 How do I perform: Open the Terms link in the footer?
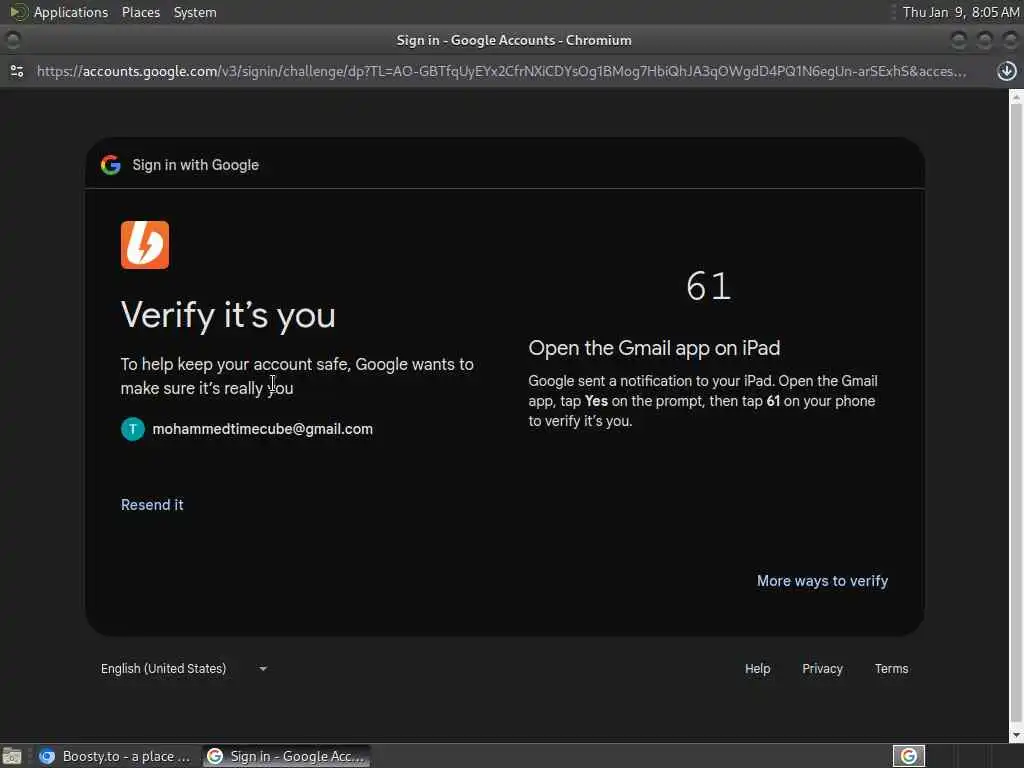[x=891, y=669]
